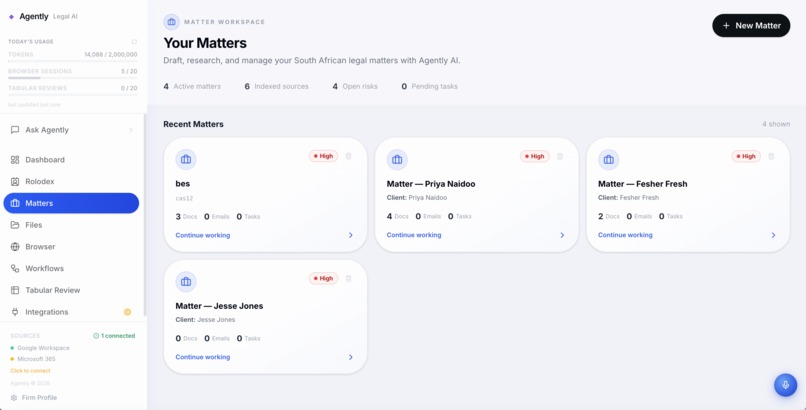
Task: Click the 4 Open risks stat
Action: pos(355,86)
